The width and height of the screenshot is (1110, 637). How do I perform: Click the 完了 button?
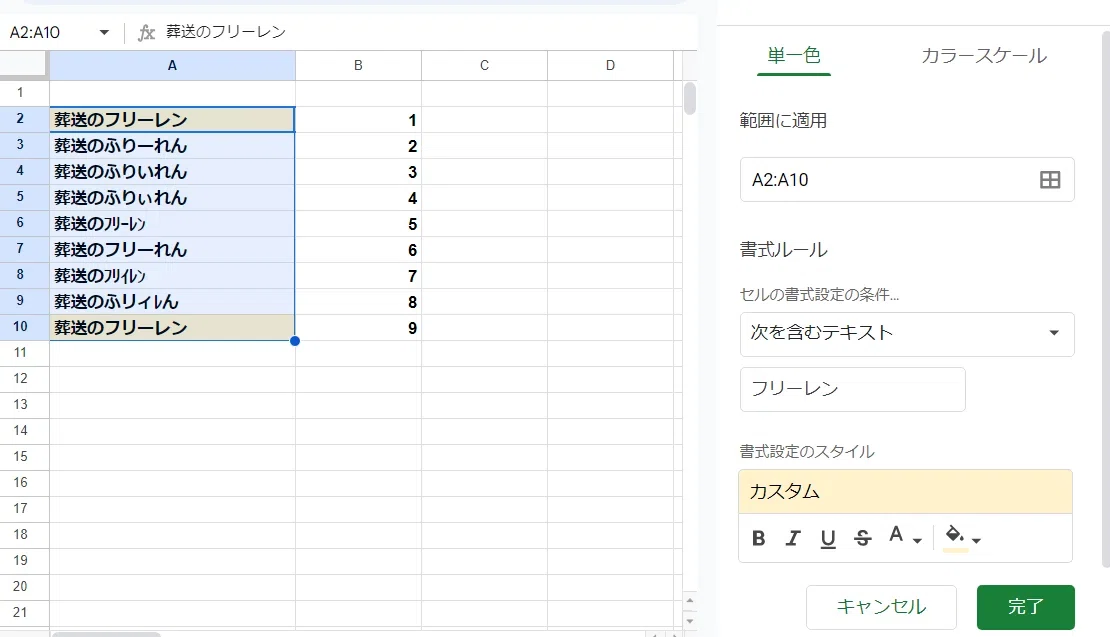pos(1026,607)
